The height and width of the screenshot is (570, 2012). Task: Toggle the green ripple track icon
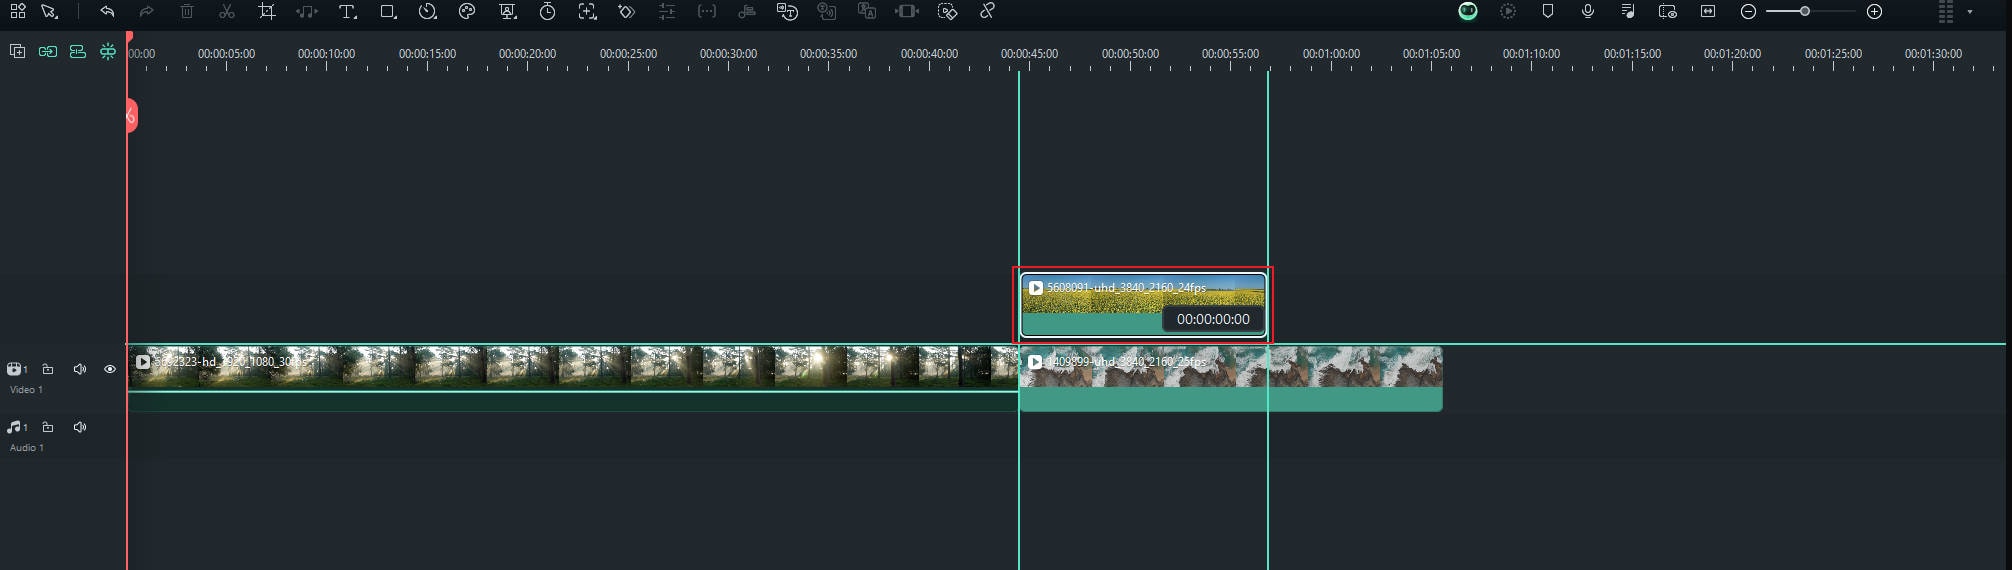[77, 51]
